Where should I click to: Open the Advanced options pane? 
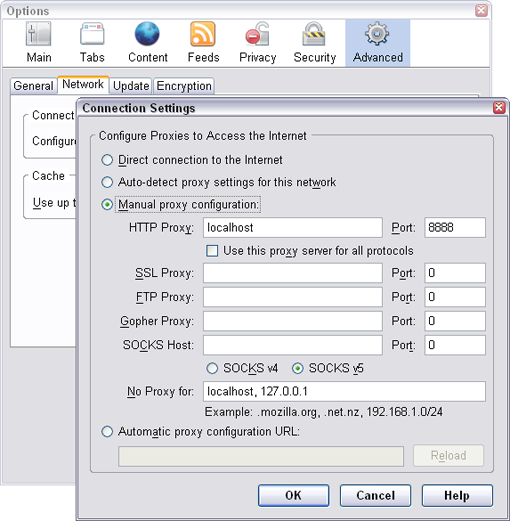pyautogui.click(x=378, y=43)
